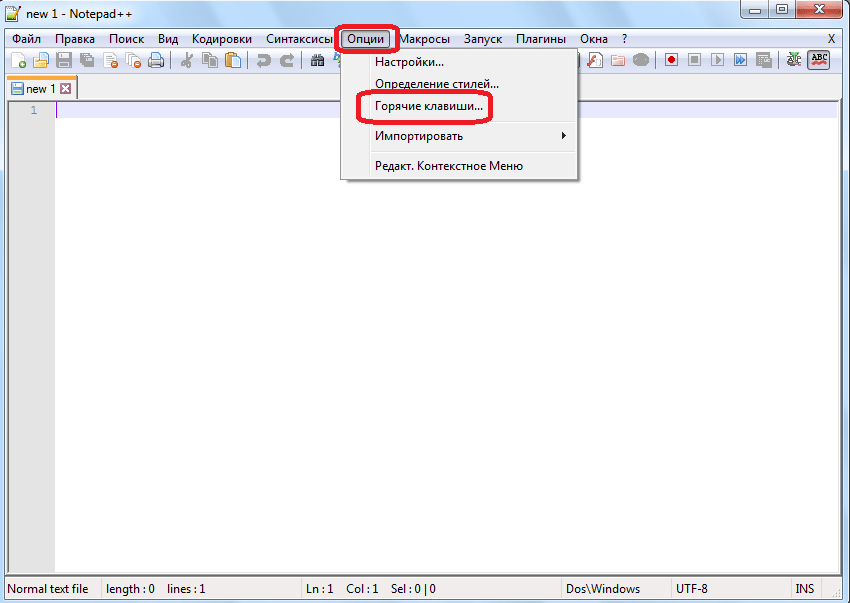850x603 pixels.
Task: Click the Cut scissors icon
Action: click(186, 60)
